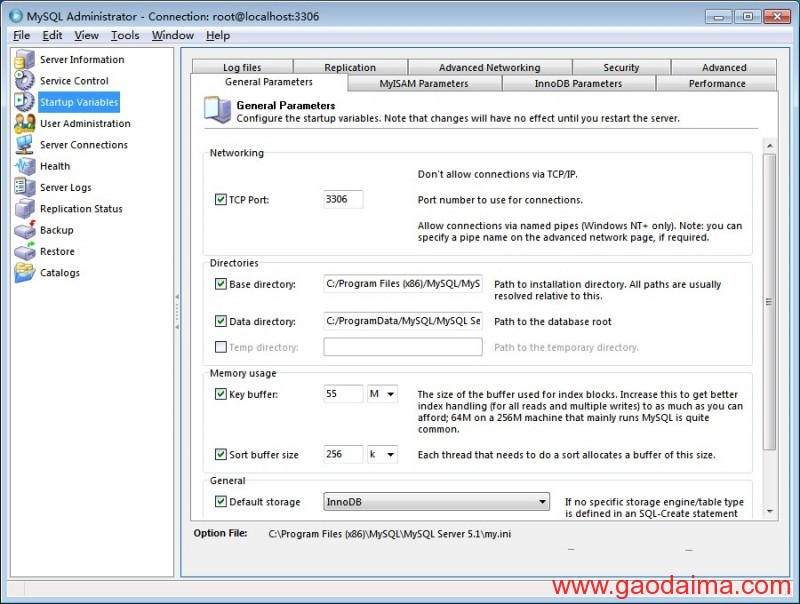Screen dimensions: 800x604
Task: Click the Key buffer value field
Action: click(343, 394)
